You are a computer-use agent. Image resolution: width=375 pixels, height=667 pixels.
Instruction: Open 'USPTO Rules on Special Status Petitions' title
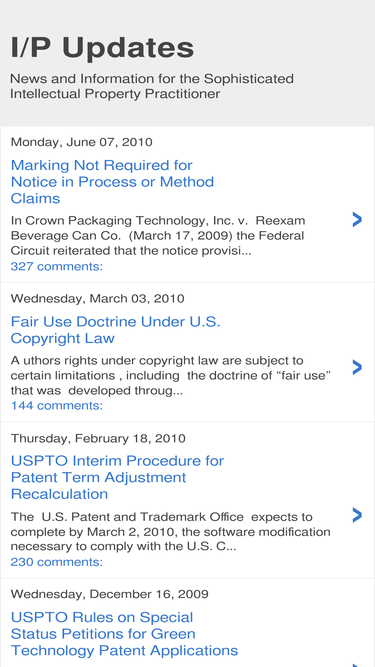pos(124,634)
